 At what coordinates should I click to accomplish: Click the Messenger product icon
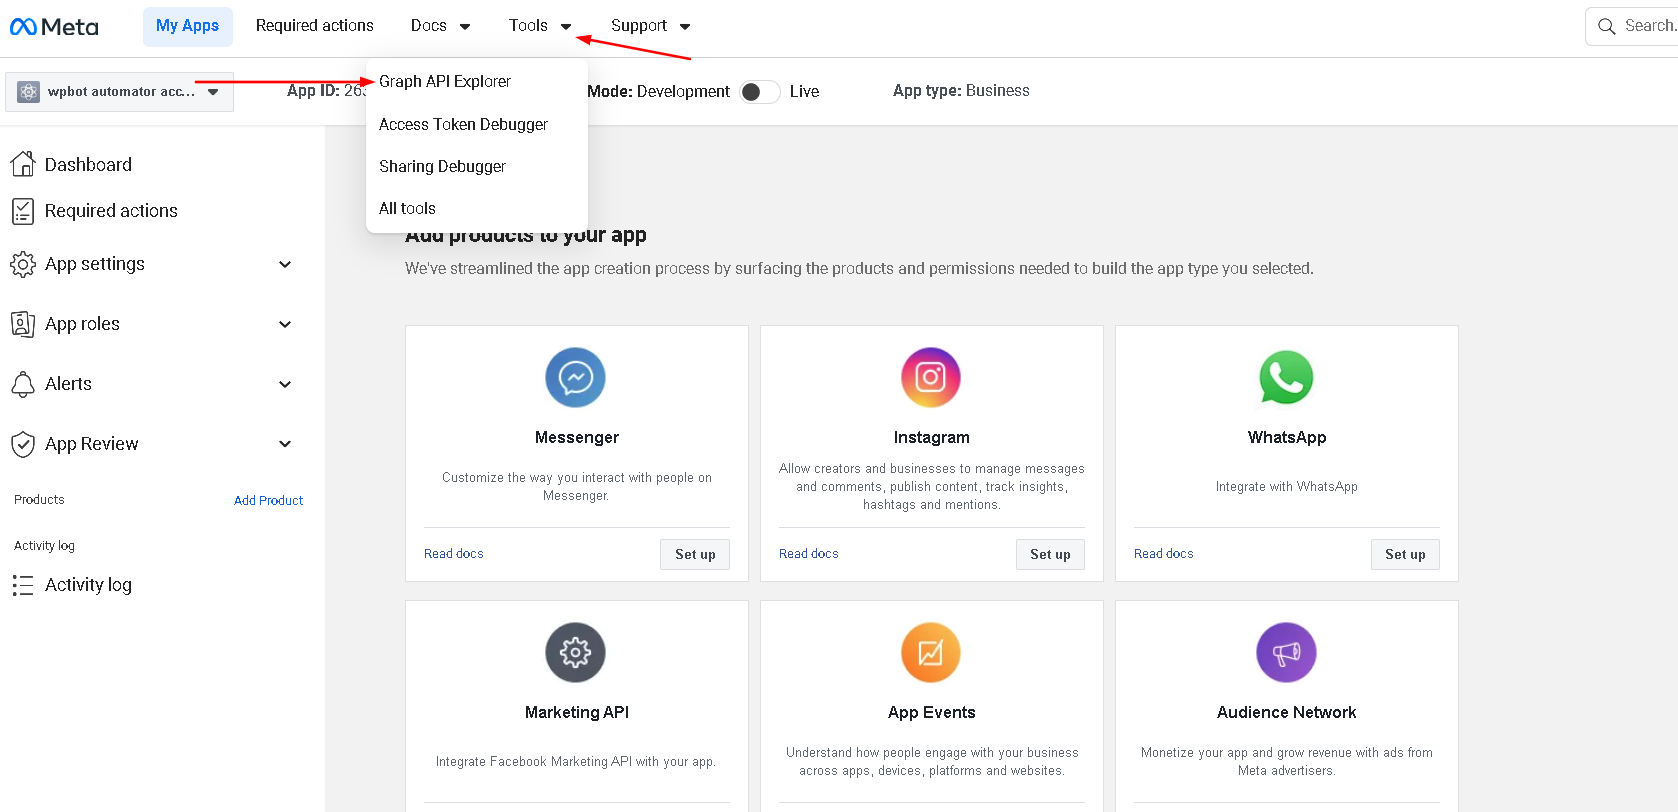tap(575, 377)
